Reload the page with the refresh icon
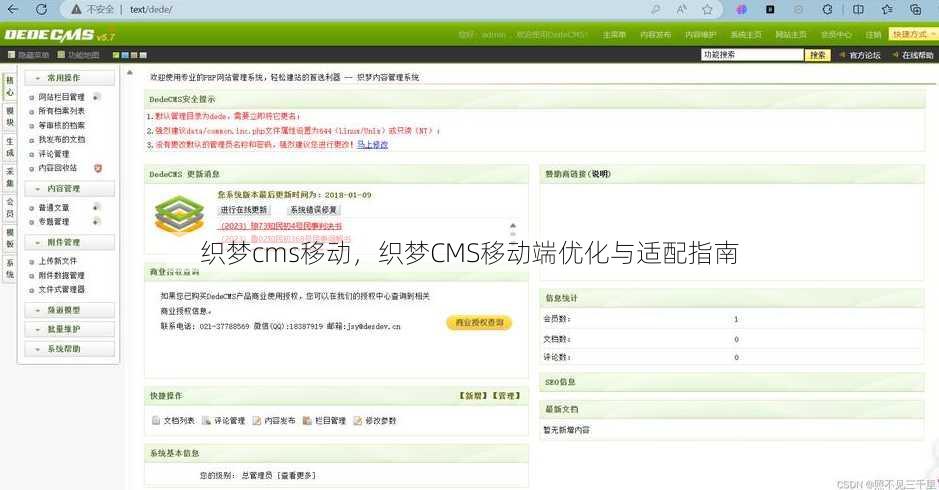Viewport: 939px width, 490px height. point(41,9)
